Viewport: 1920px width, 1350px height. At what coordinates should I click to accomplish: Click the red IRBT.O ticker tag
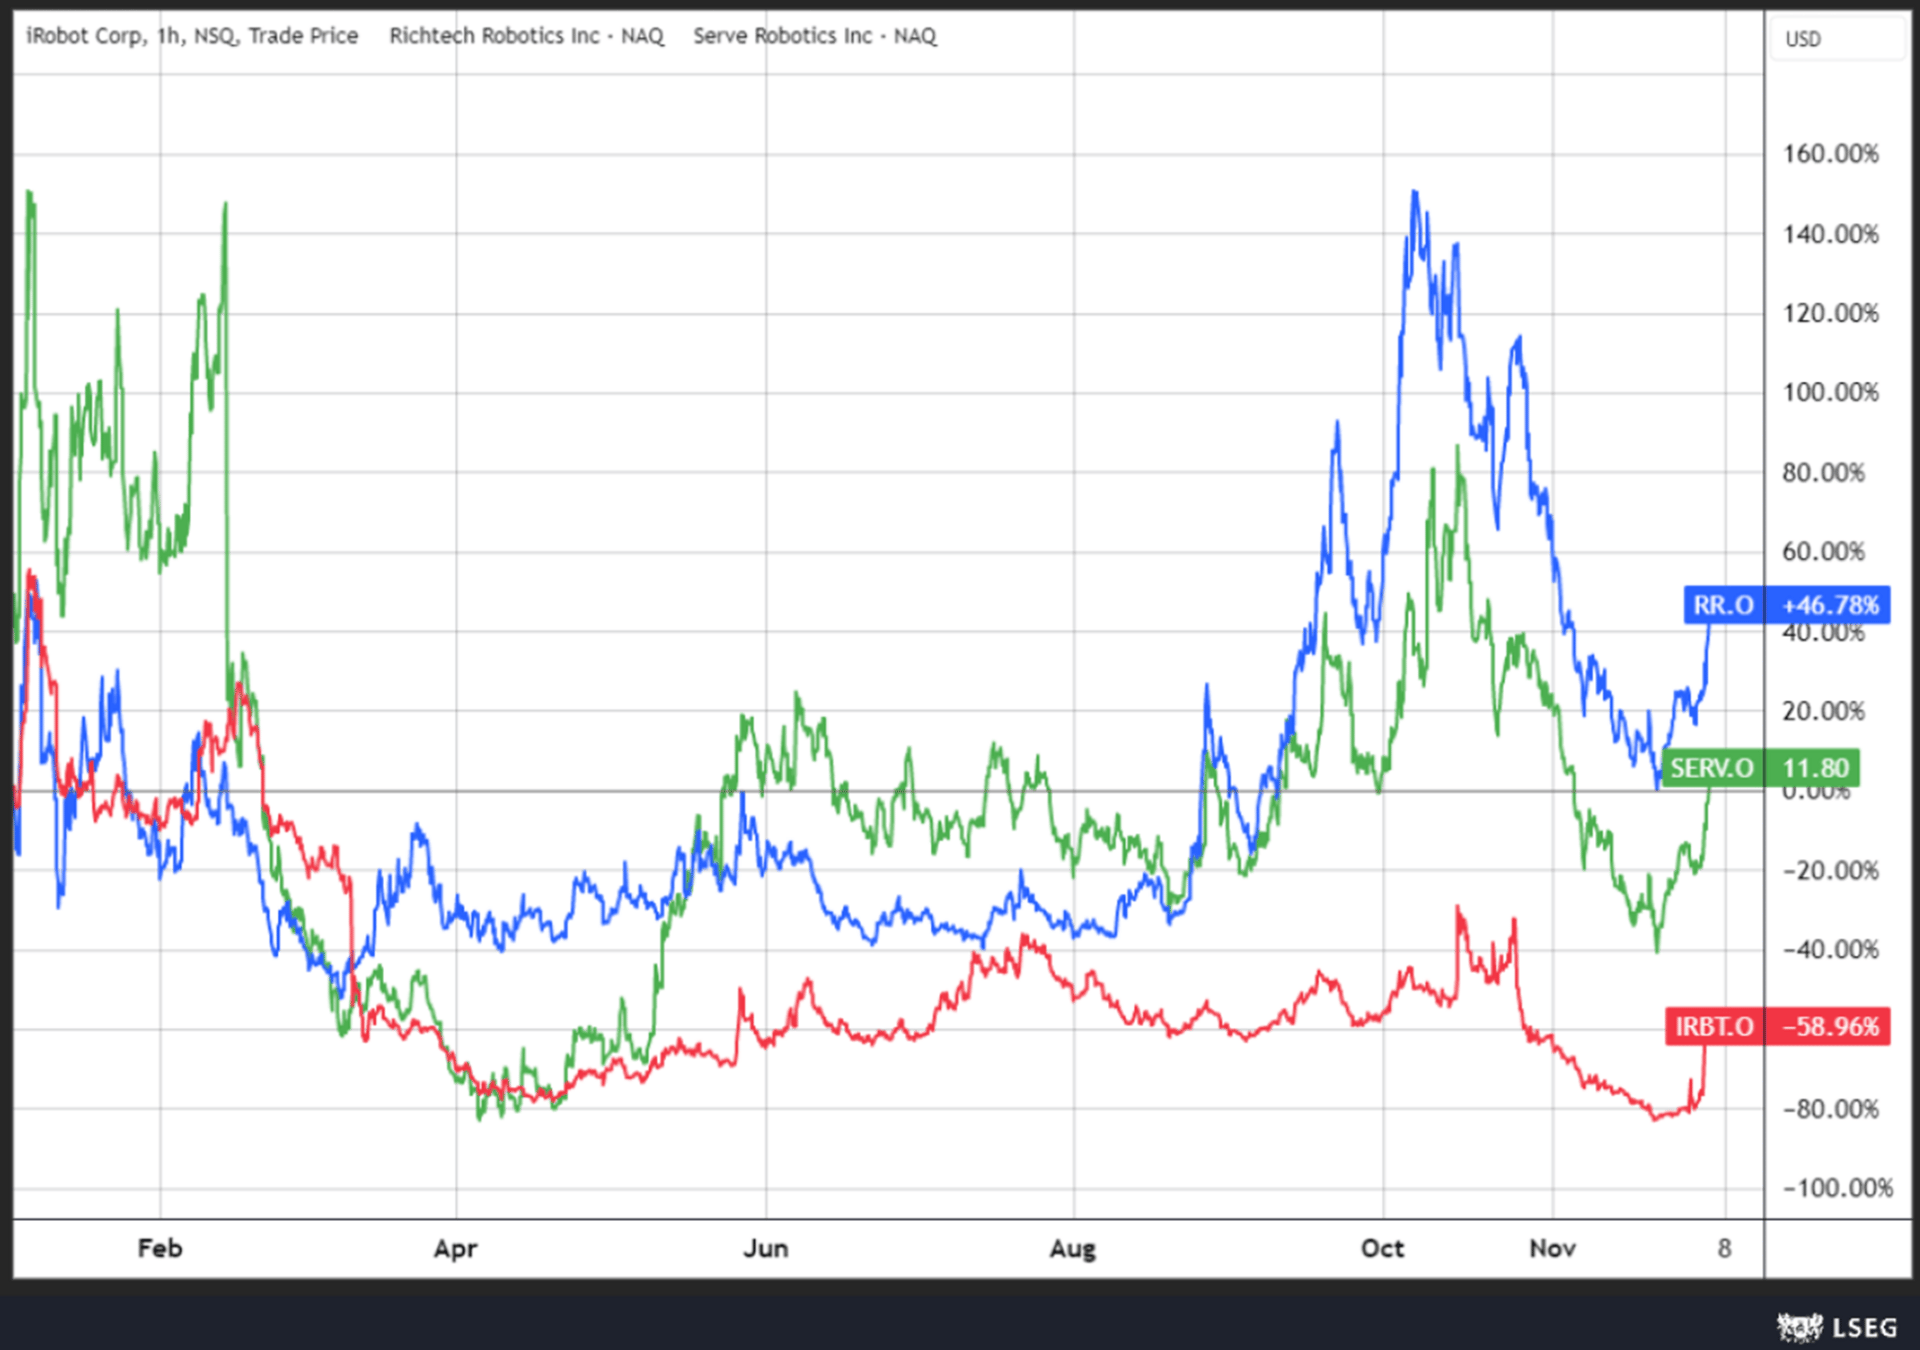click(x=1714, y=1026)
